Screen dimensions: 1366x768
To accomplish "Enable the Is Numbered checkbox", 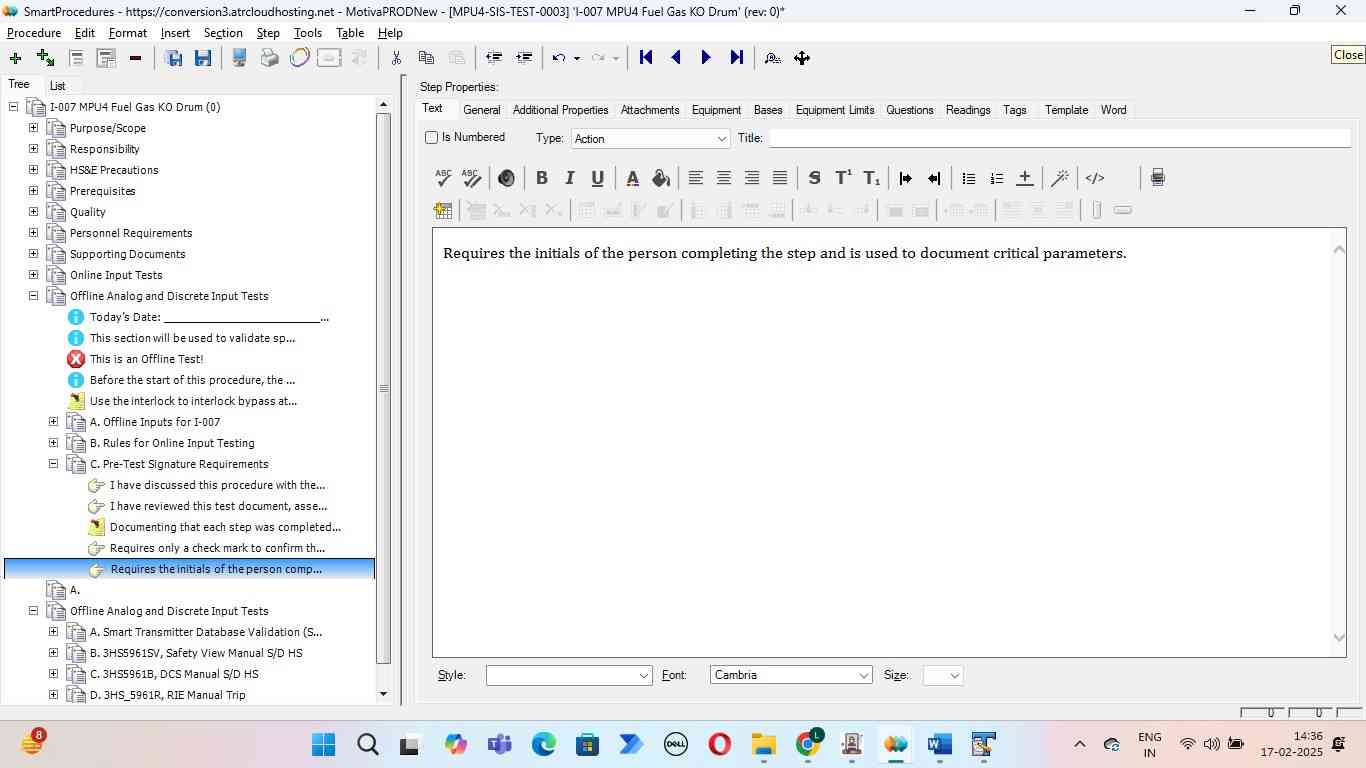I will coord(432,138).
